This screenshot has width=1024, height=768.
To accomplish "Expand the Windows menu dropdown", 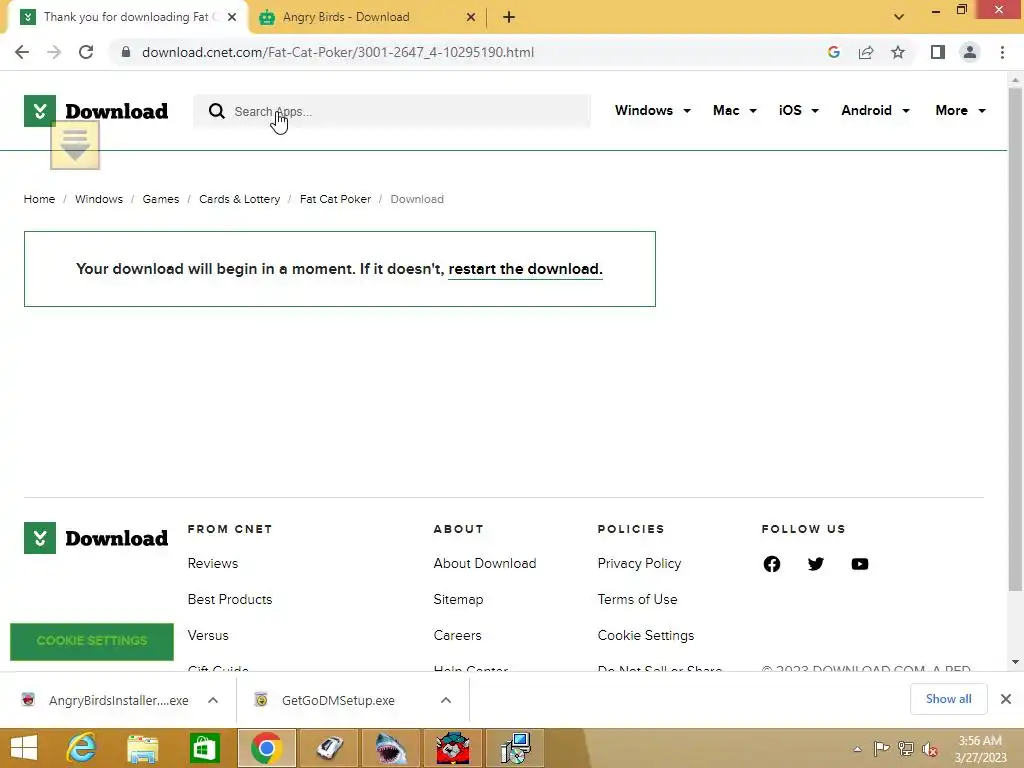I will (x=652, y=110).
